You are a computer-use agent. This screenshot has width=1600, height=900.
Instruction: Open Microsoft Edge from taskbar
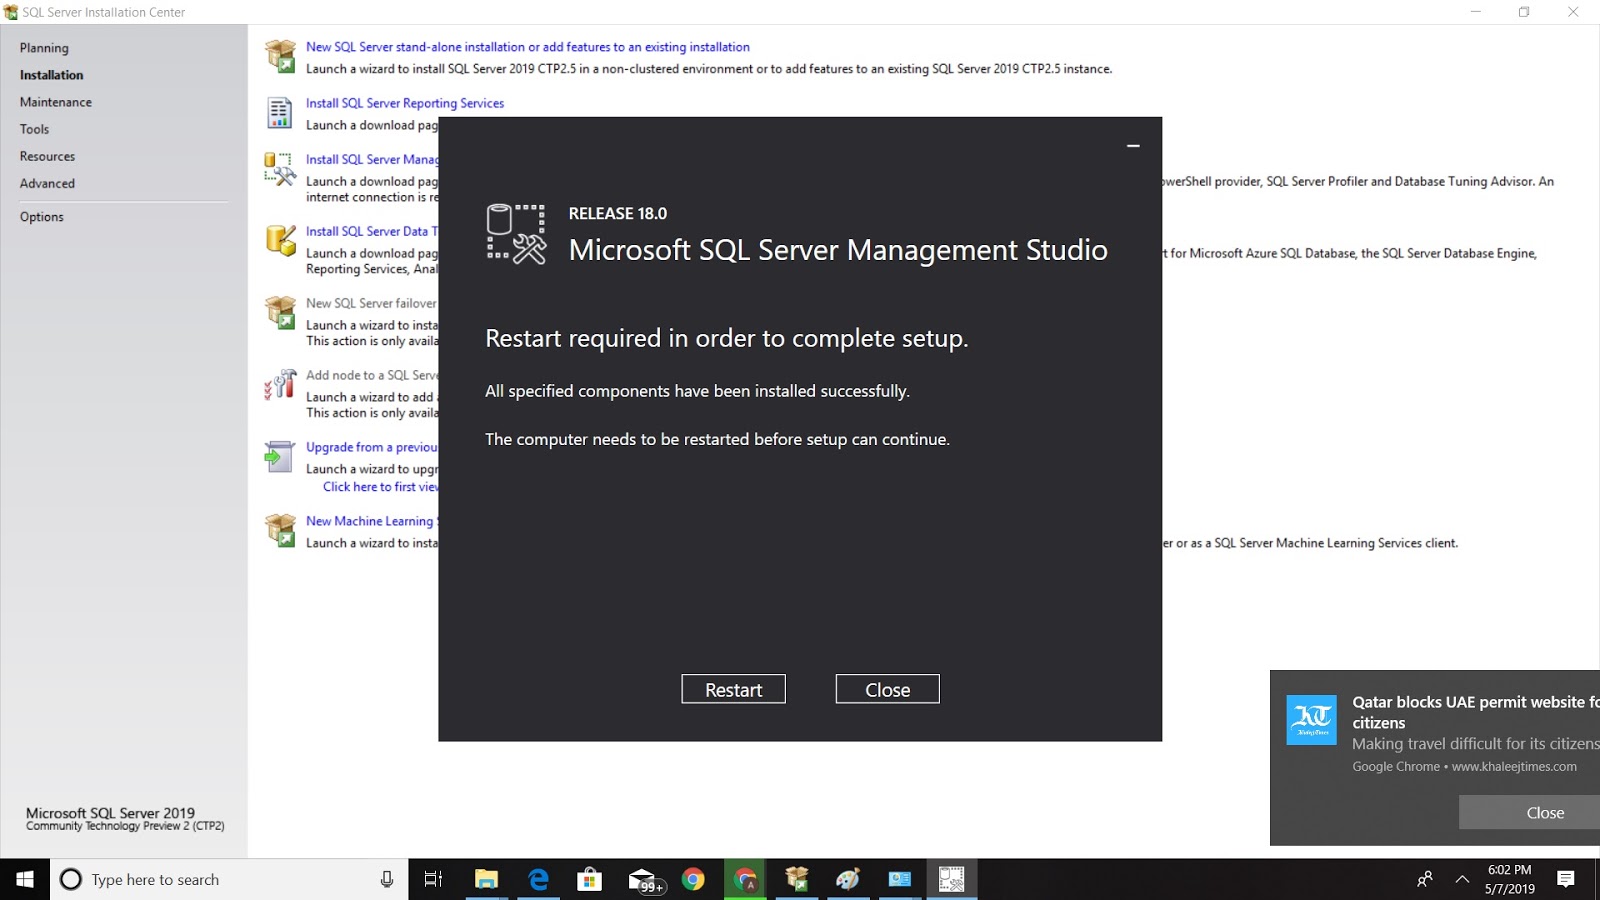point(538,879)
